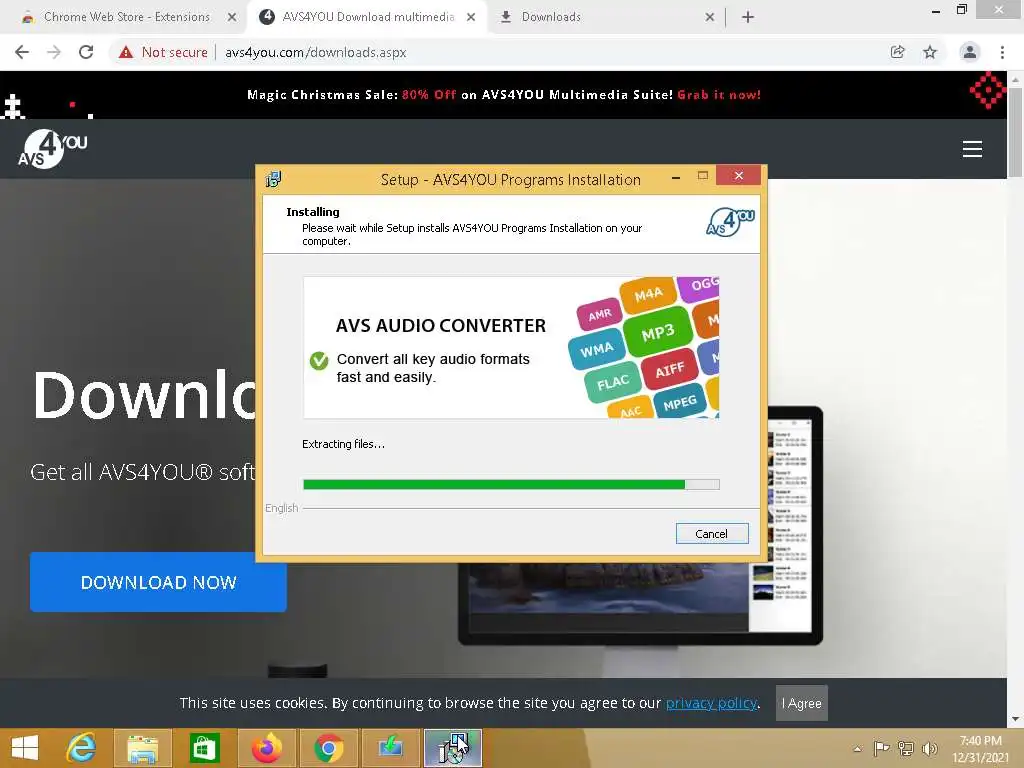The height and width of the screenshot is (768, 1024).
Task: Show hidden system tray icons
Action: (x=857, y=748)
